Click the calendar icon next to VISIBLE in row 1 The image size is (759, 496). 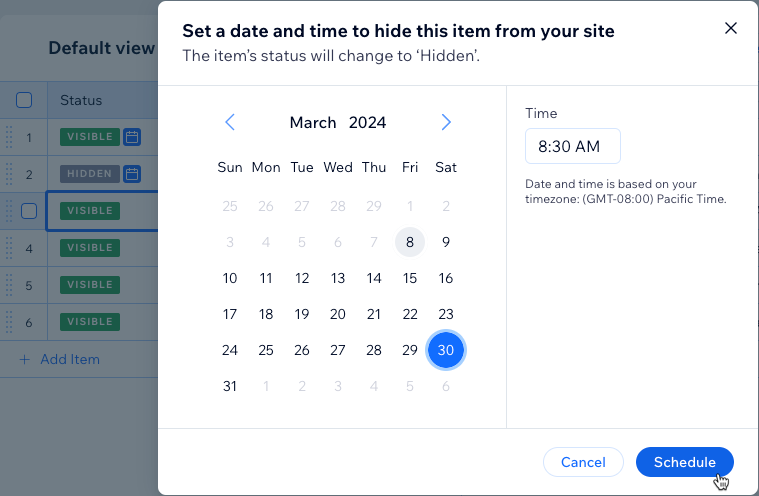pos(132,137)
